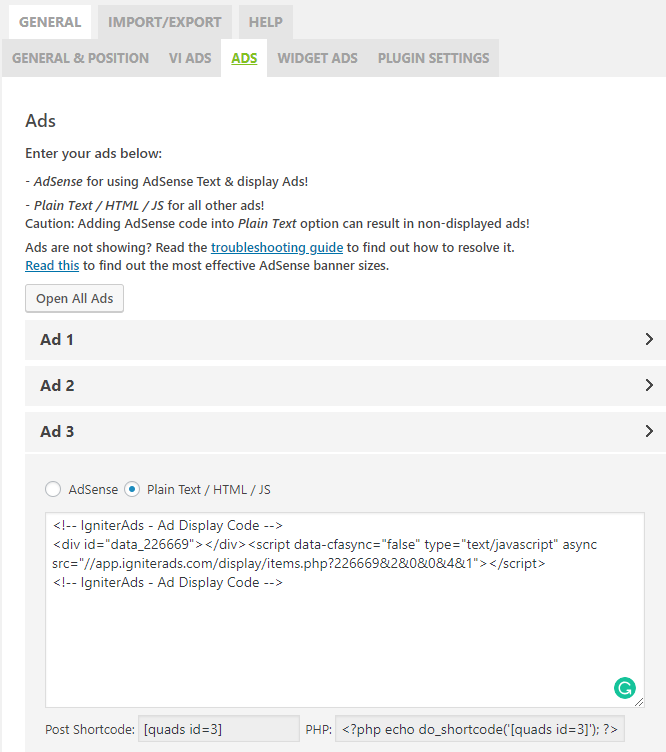
Task: Open the PLUGIN SETTINGS sub-tab
Action: coord(433,58)
